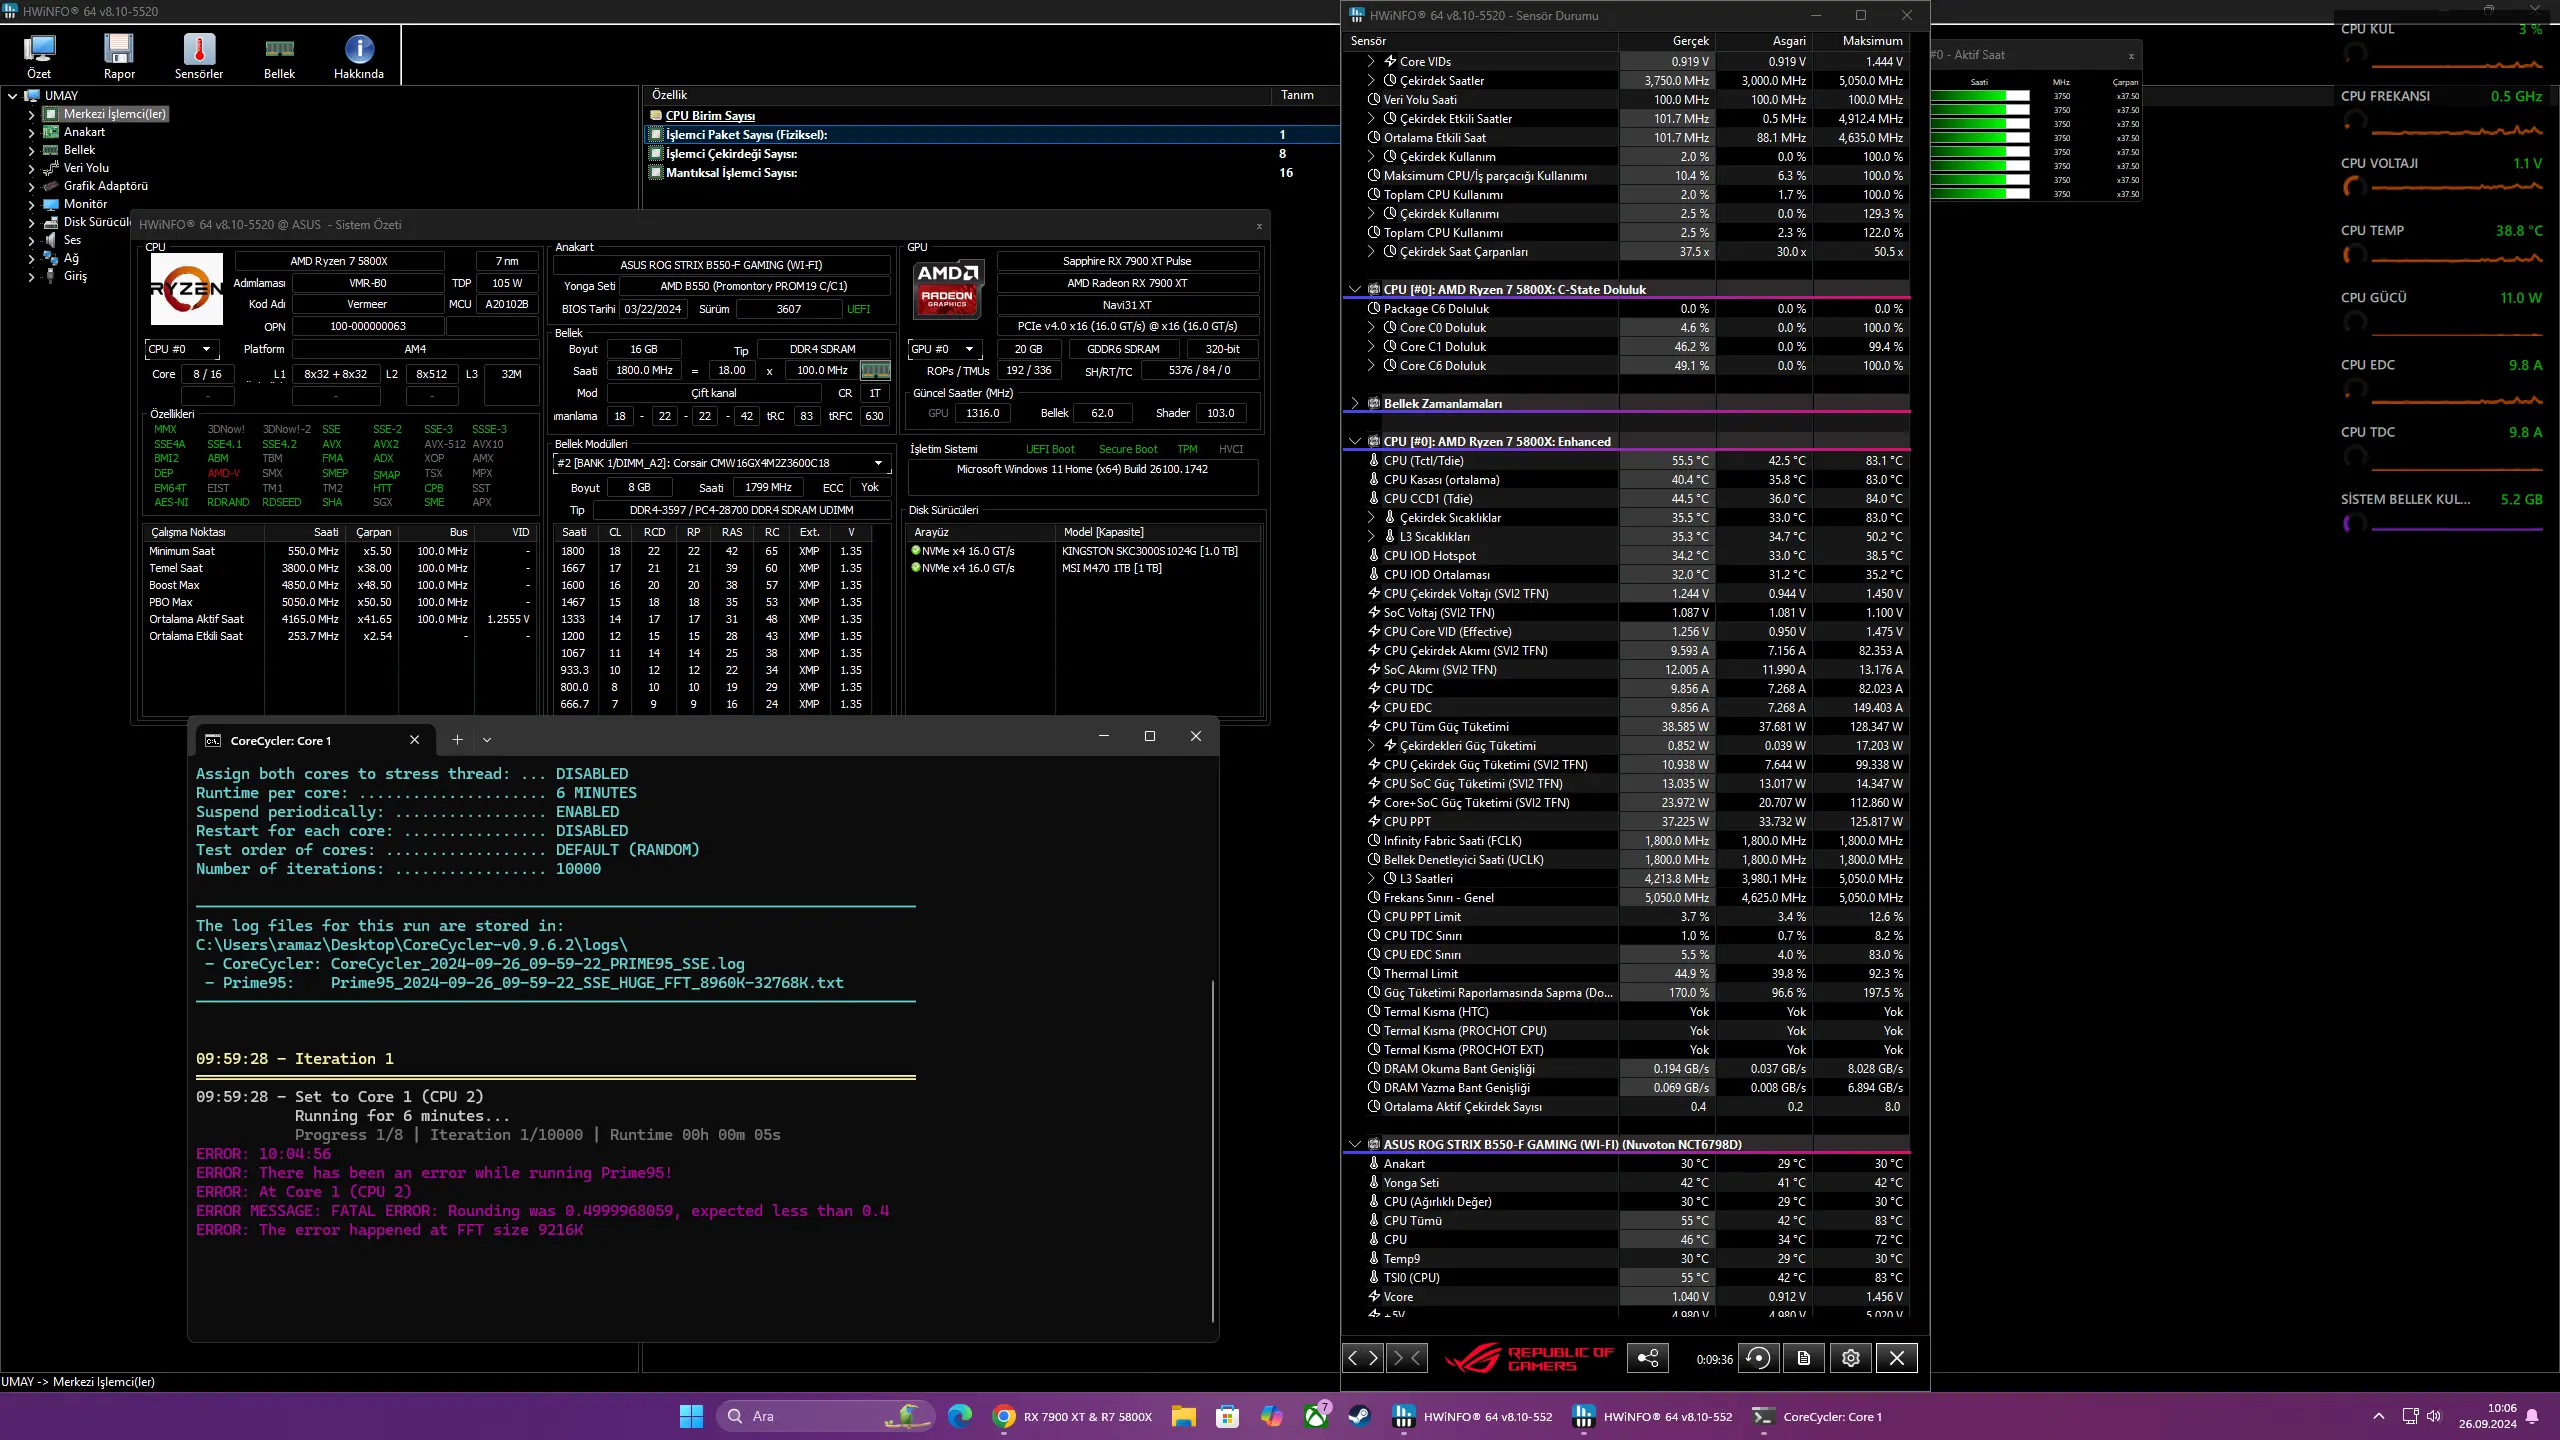Open sensor settings gear icon

point(1851,1357)
